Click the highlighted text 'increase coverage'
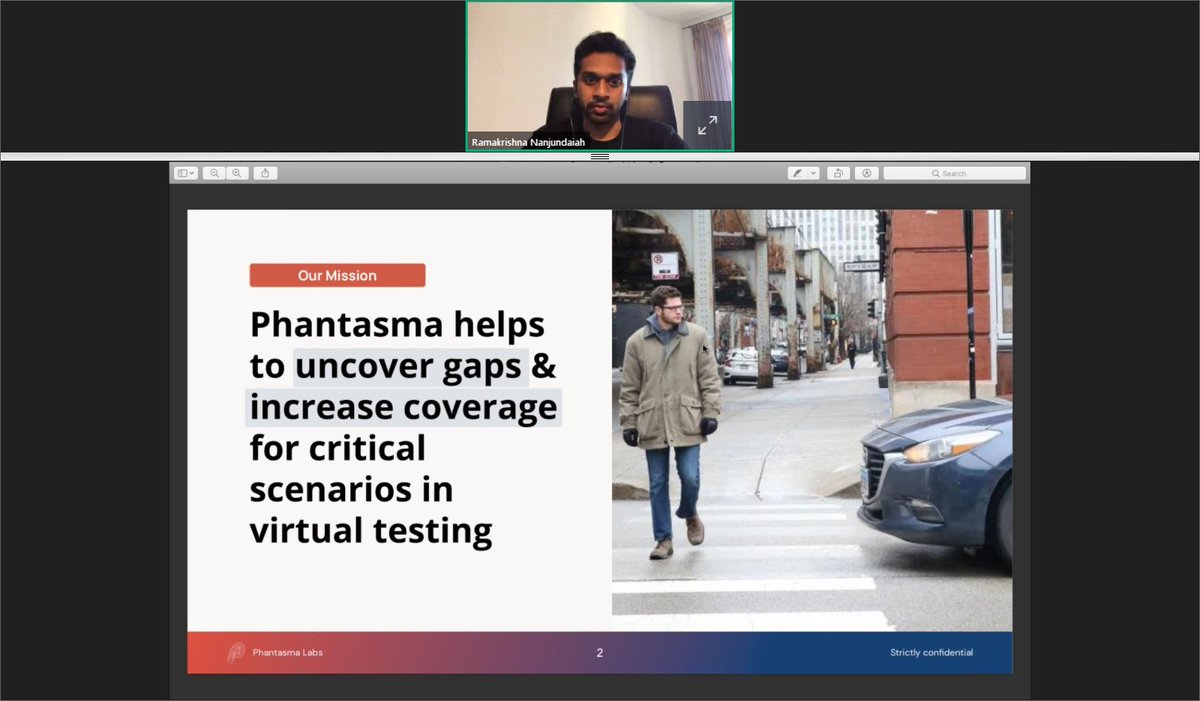The height and width of the screenshot is (701, 1200). point(403,407)
